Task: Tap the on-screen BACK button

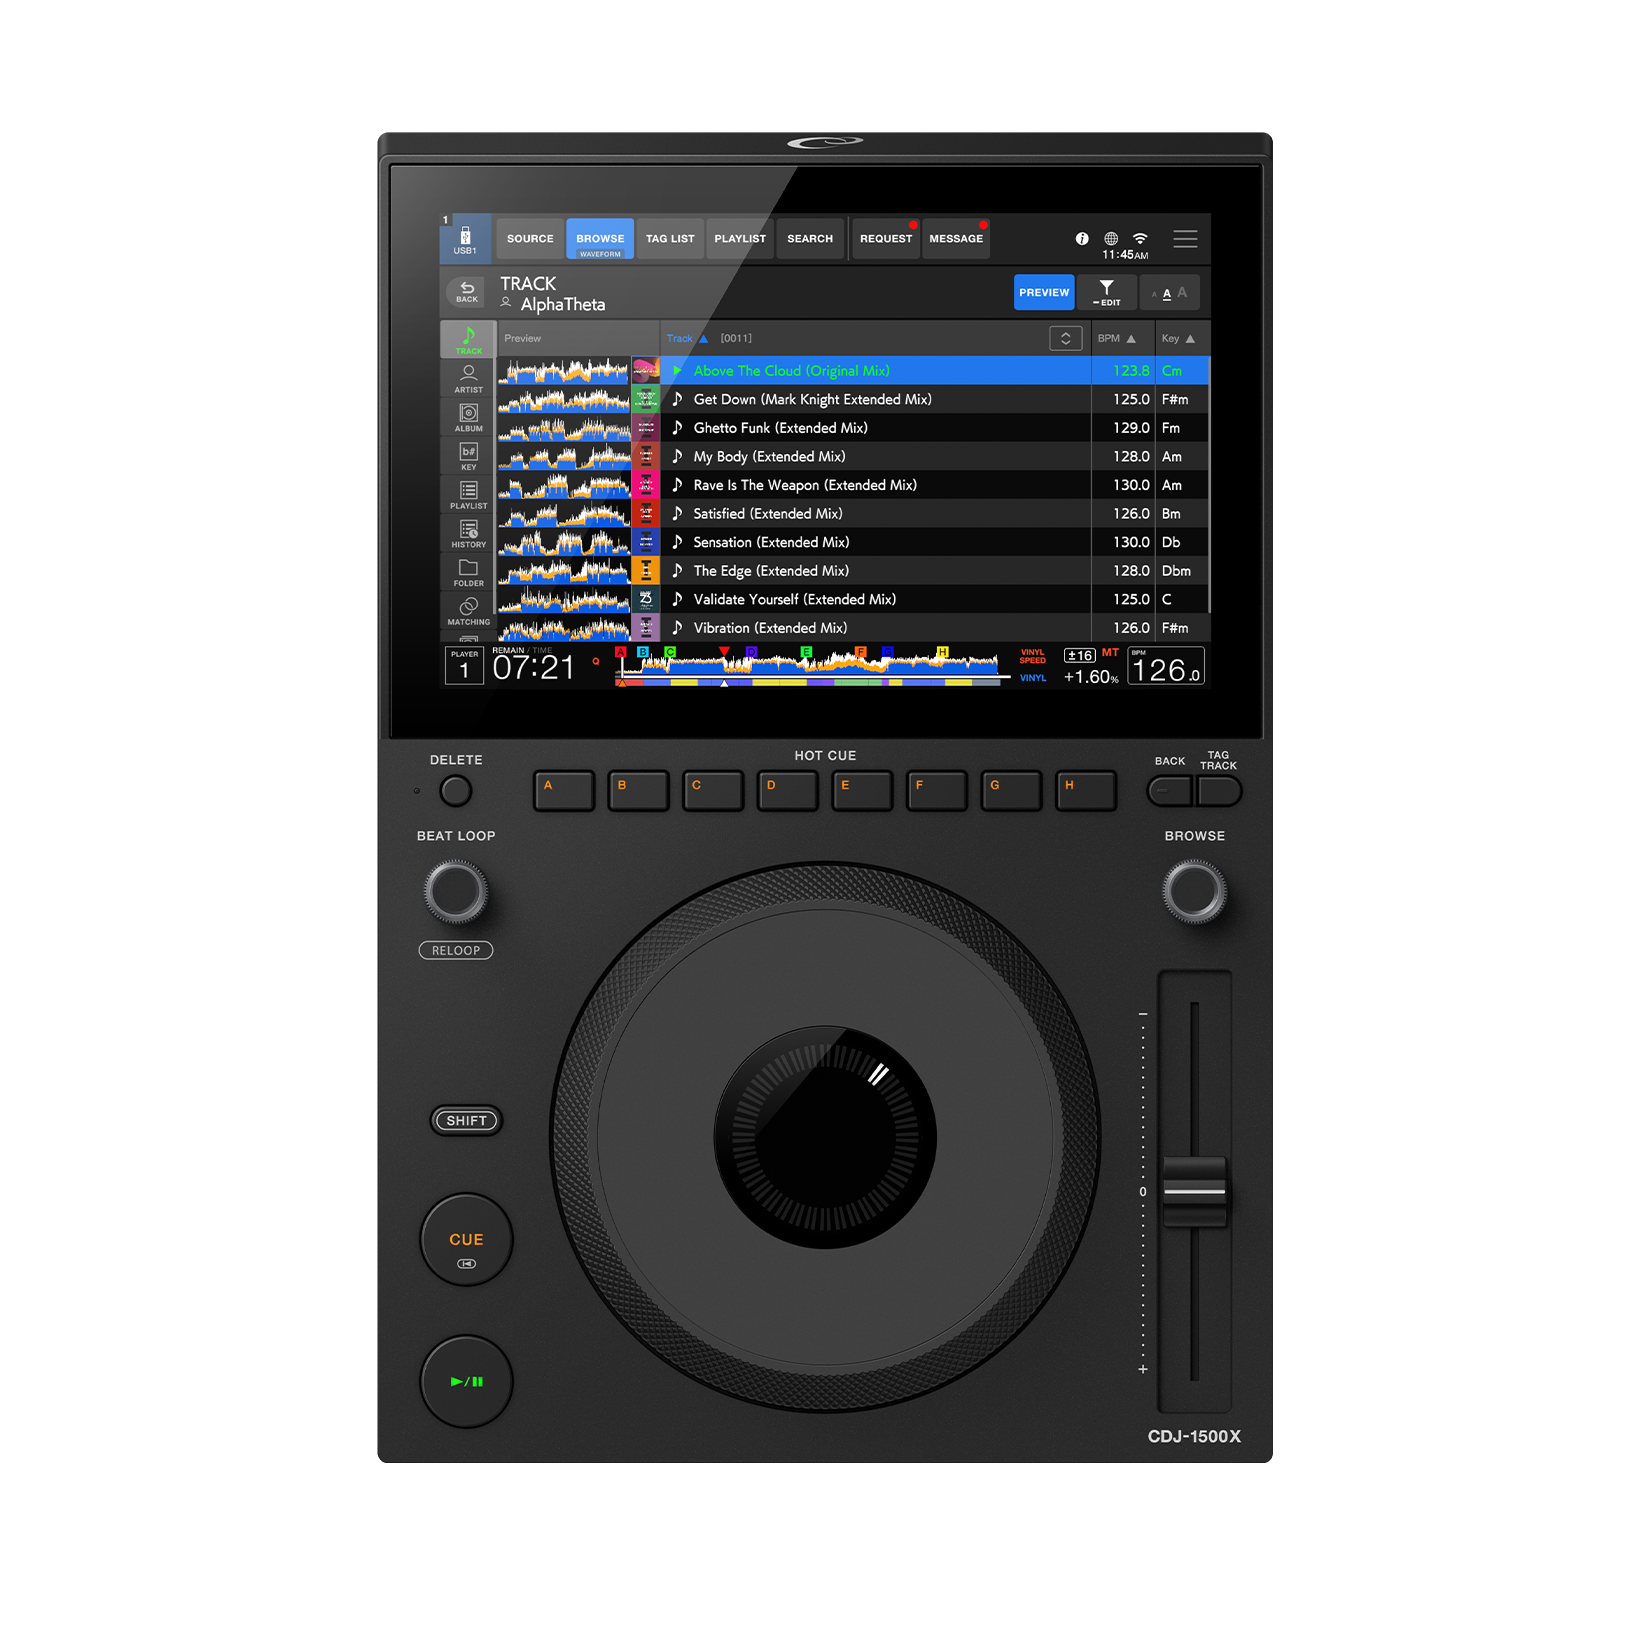Action: coord(467,292)
